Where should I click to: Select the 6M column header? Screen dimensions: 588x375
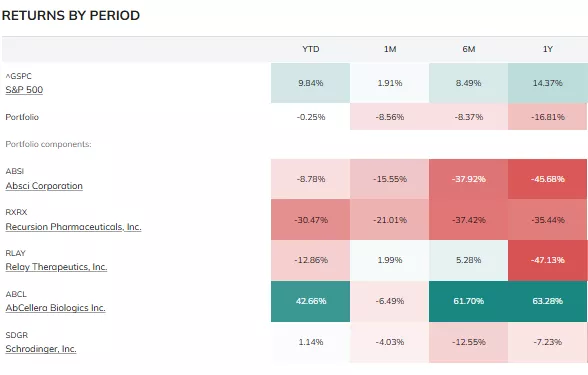468,49
